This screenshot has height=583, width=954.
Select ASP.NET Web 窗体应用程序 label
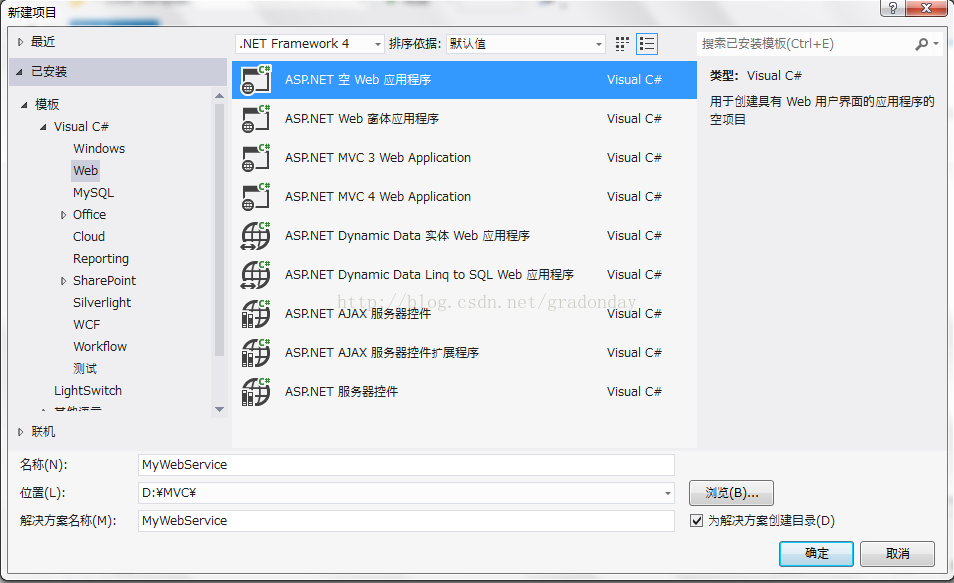[x=361, y=119]
